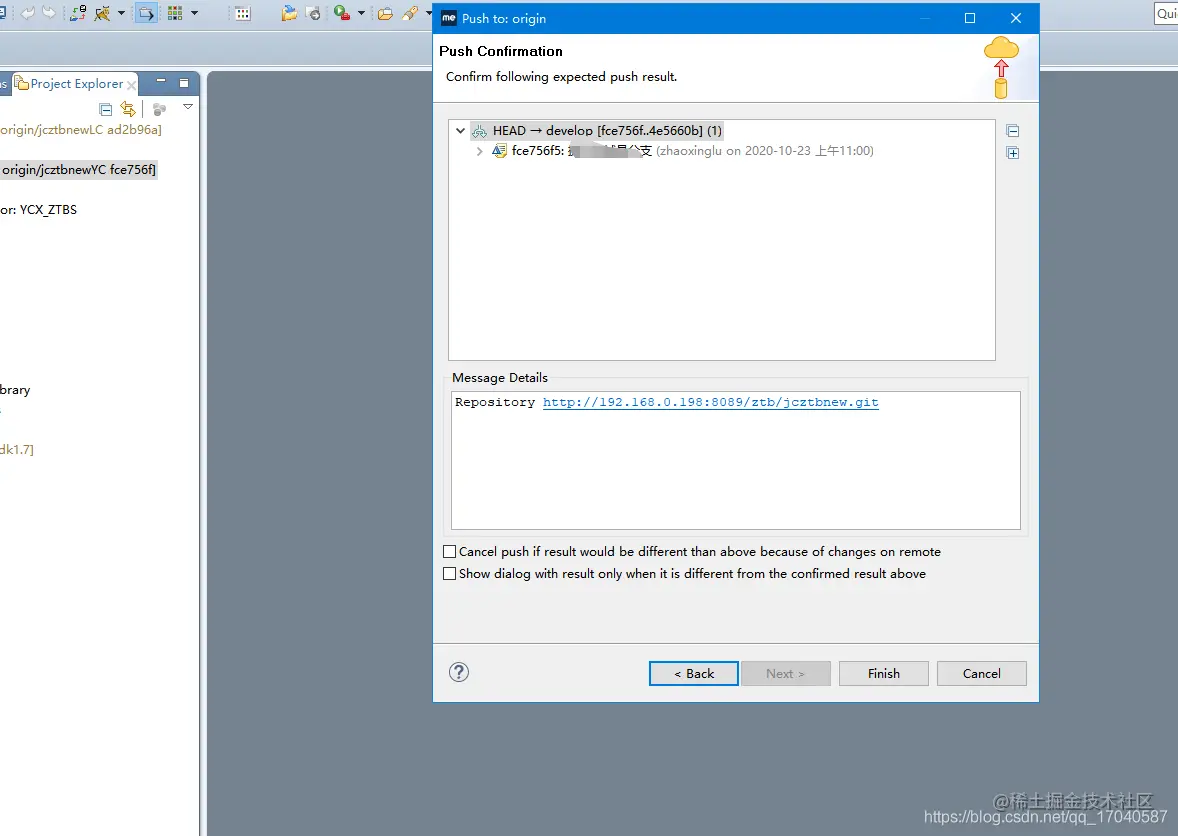Maximize the Project Explorer view
Viewport: 1178px width, 836px height.
coord(184,83)
